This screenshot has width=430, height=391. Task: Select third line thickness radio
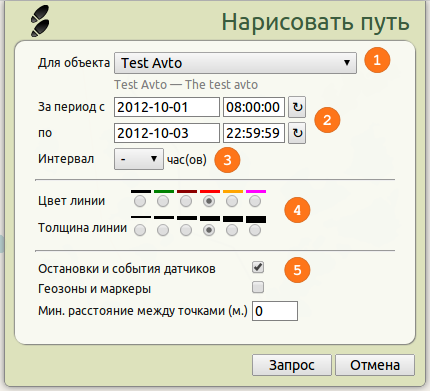pos(186,230)
